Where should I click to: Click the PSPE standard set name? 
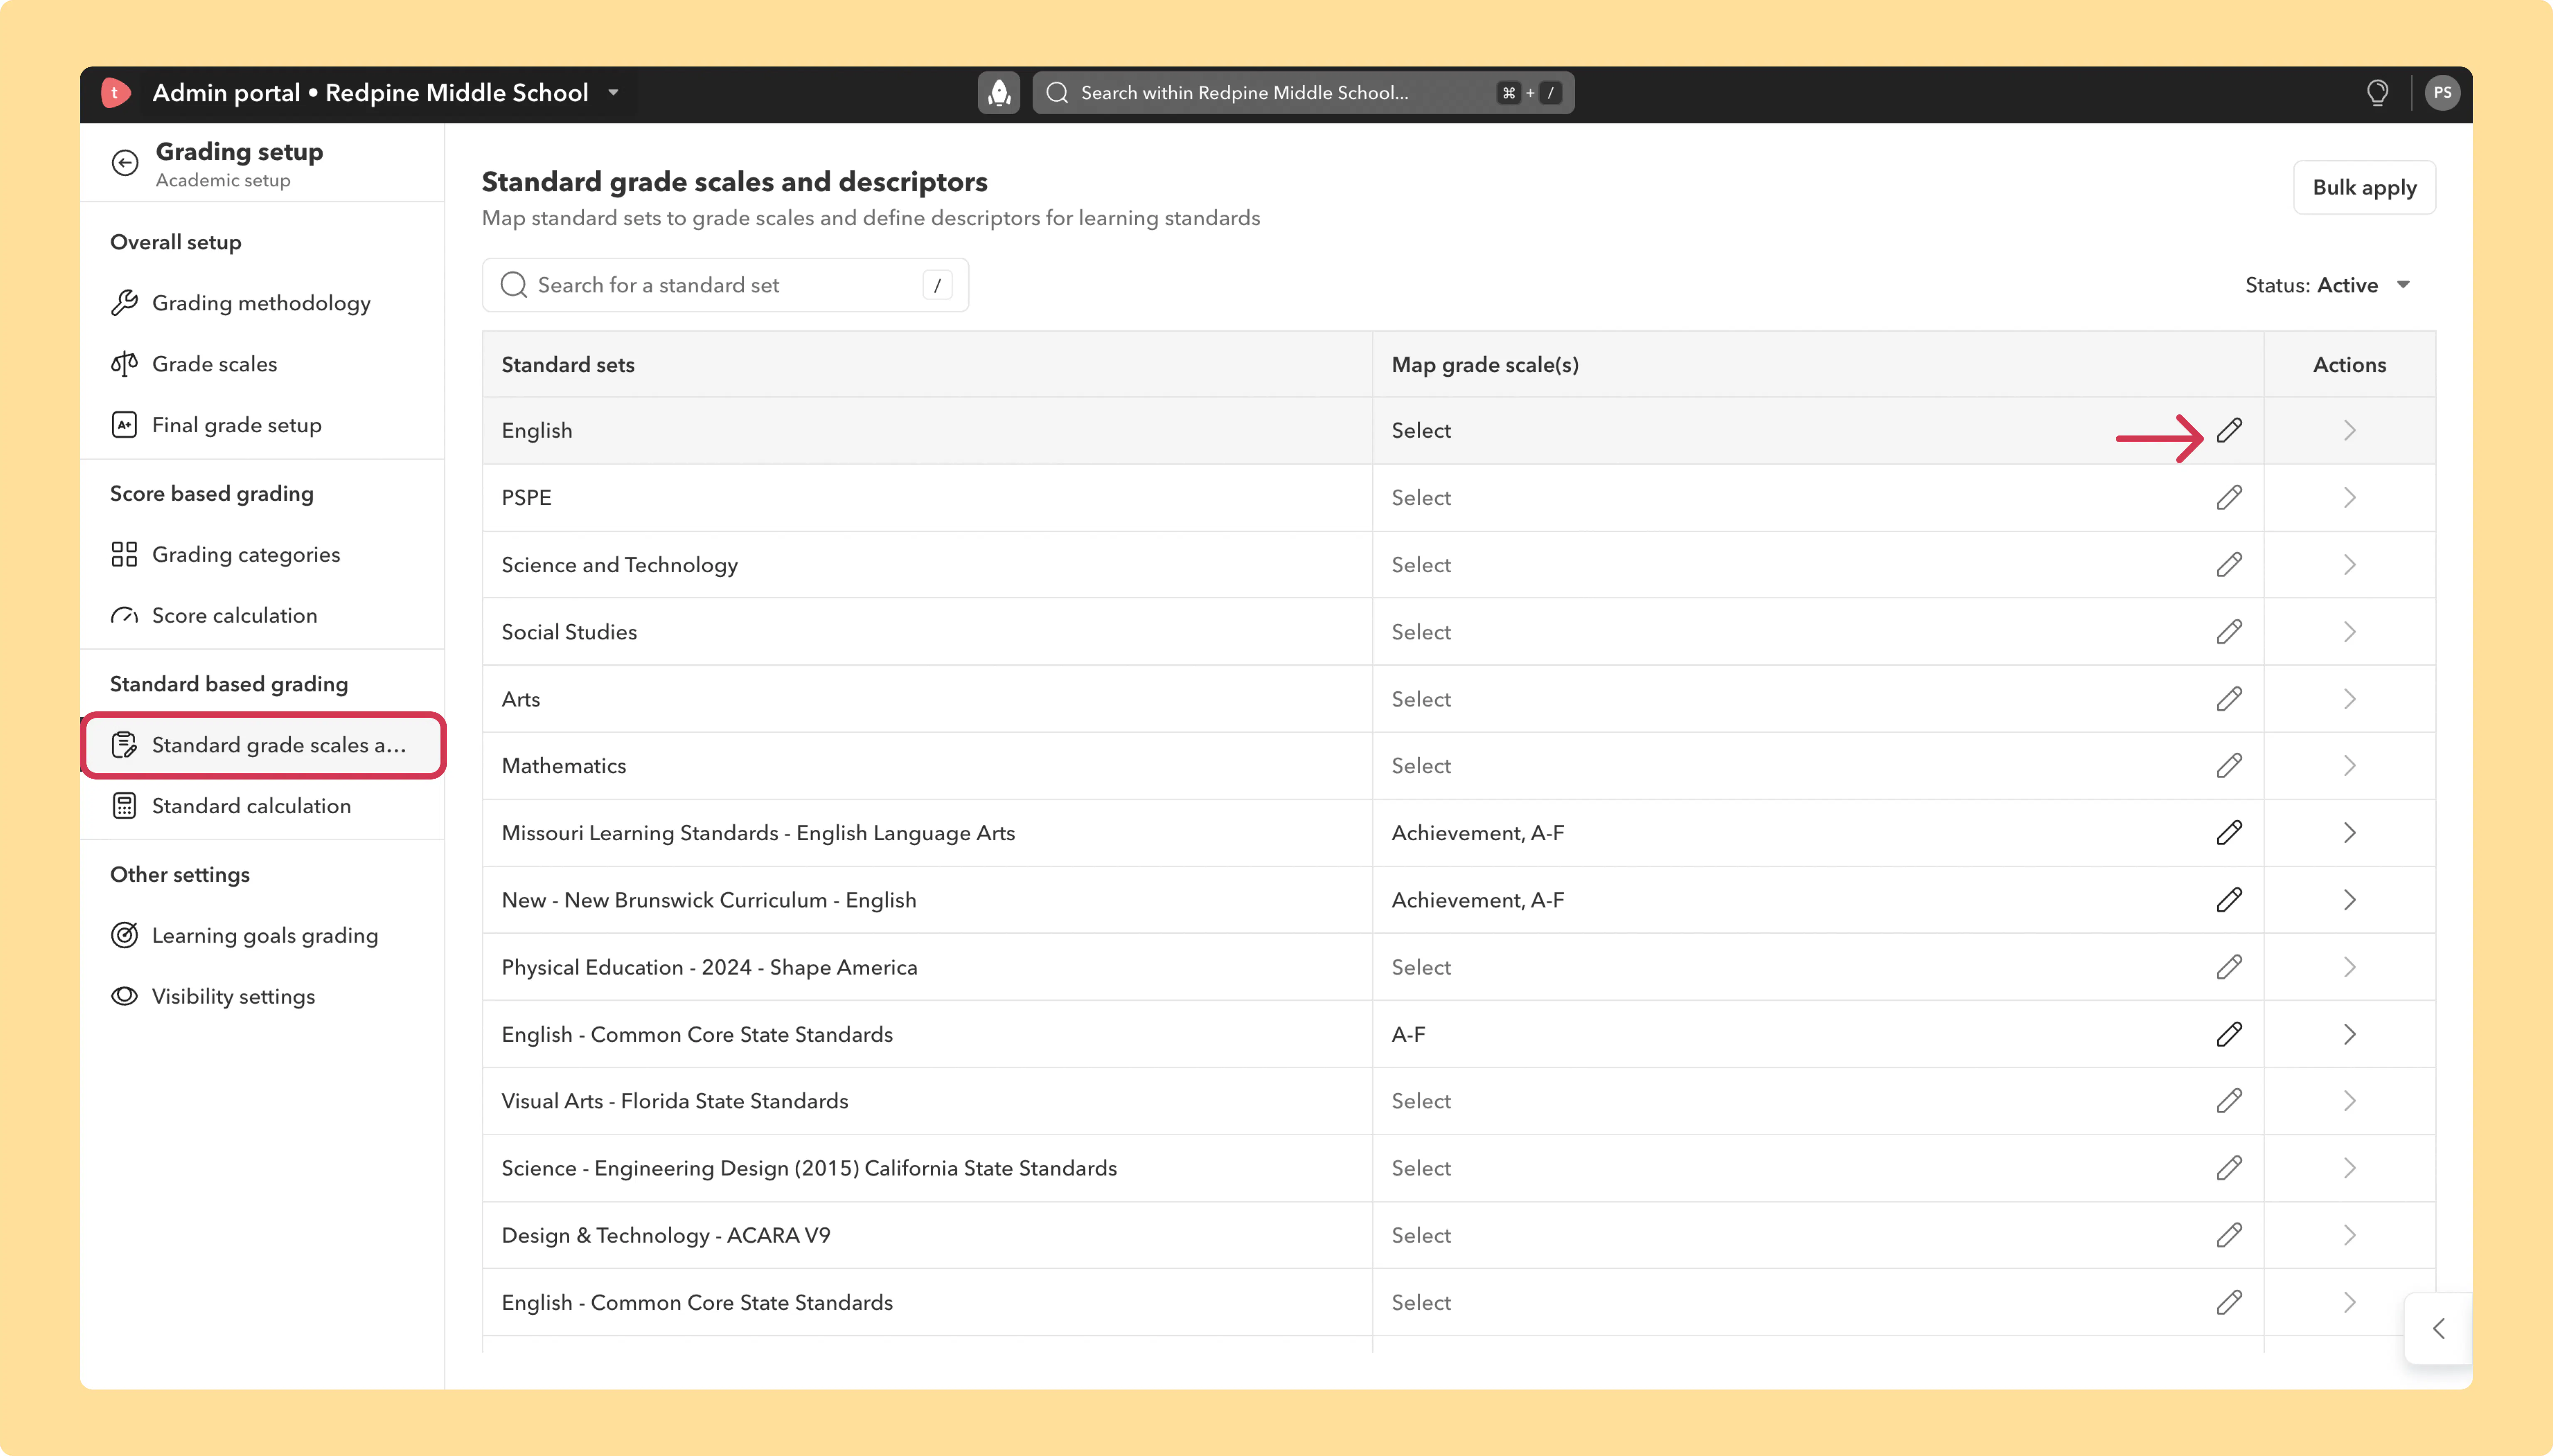pos(526,497)
